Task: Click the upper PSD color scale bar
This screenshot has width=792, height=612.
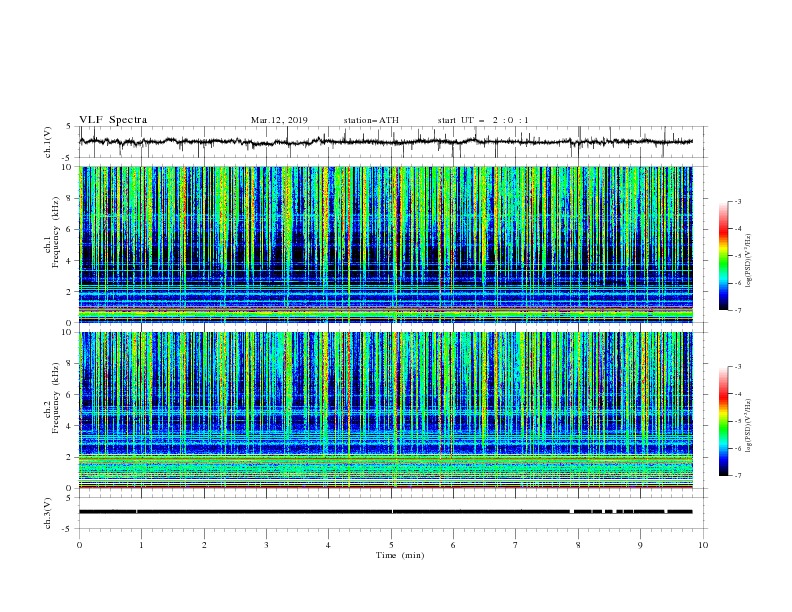Action: 723,256
